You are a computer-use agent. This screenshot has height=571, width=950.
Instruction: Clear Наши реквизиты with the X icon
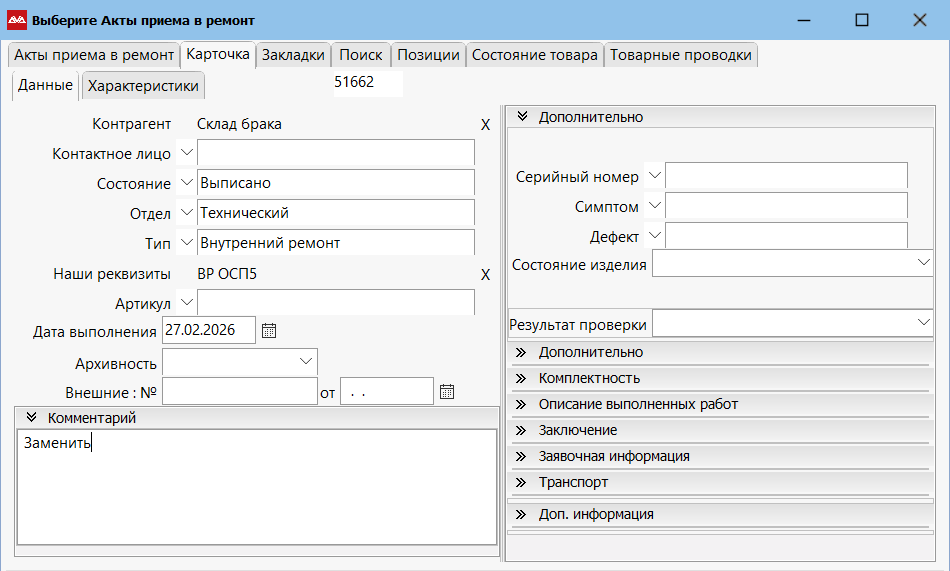[x=485, y=275]
